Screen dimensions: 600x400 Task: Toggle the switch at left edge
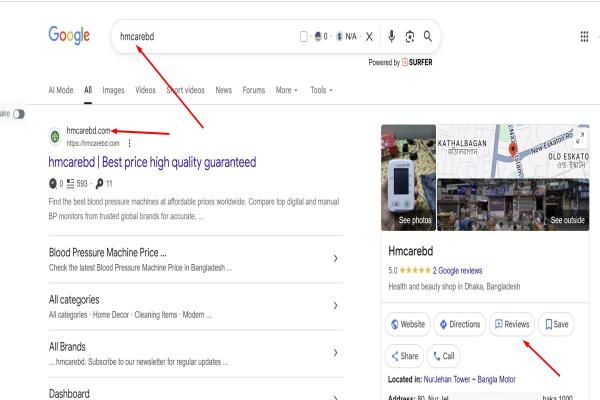tap(19, 114)
